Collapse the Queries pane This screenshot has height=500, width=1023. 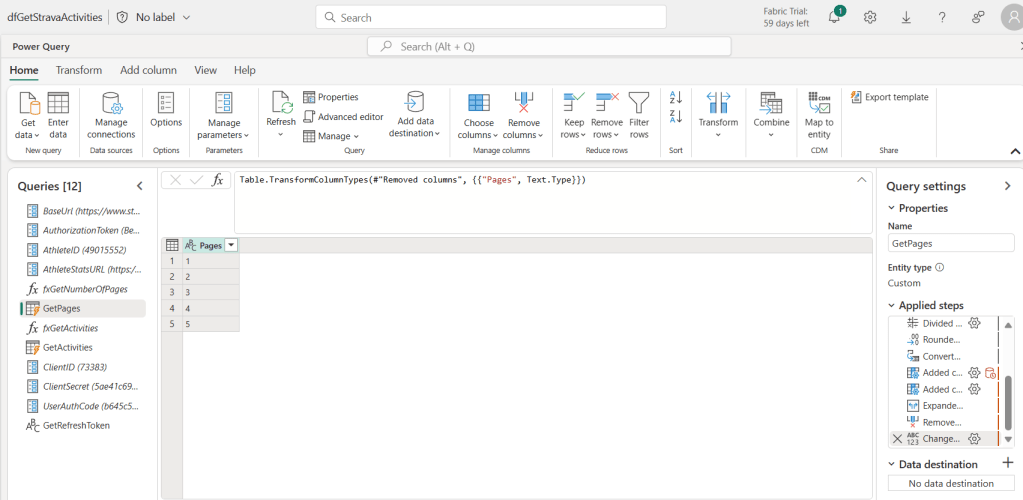[x=140, y=186]
